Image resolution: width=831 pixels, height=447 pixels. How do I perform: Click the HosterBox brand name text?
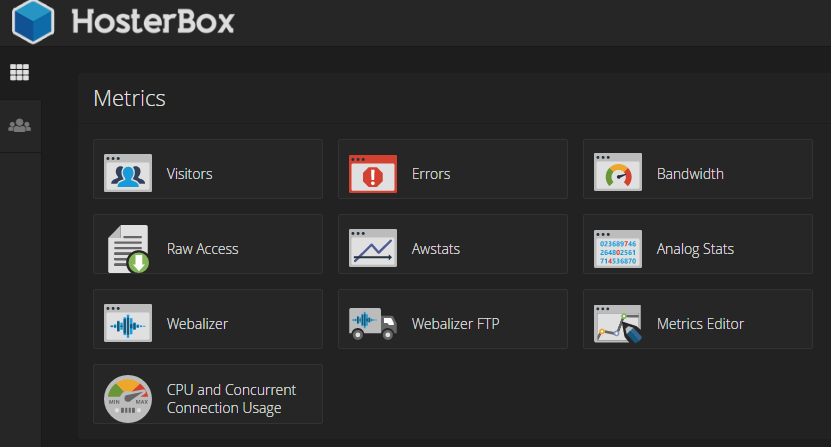click(x=153, y=22)
